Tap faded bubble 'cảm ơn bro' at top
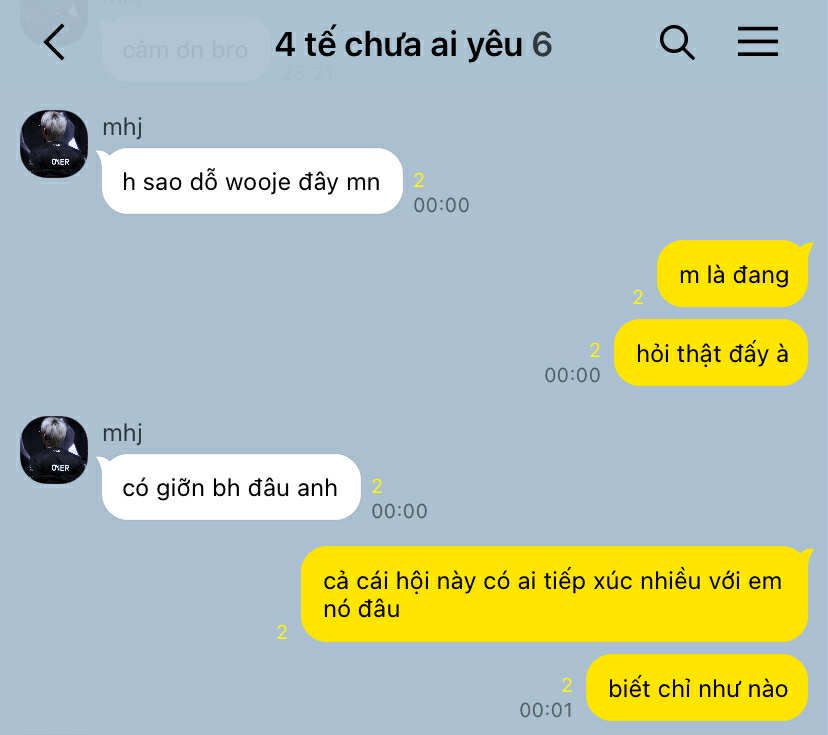The width and height of the screenshot is (828, 735). [x=185, y=50]
